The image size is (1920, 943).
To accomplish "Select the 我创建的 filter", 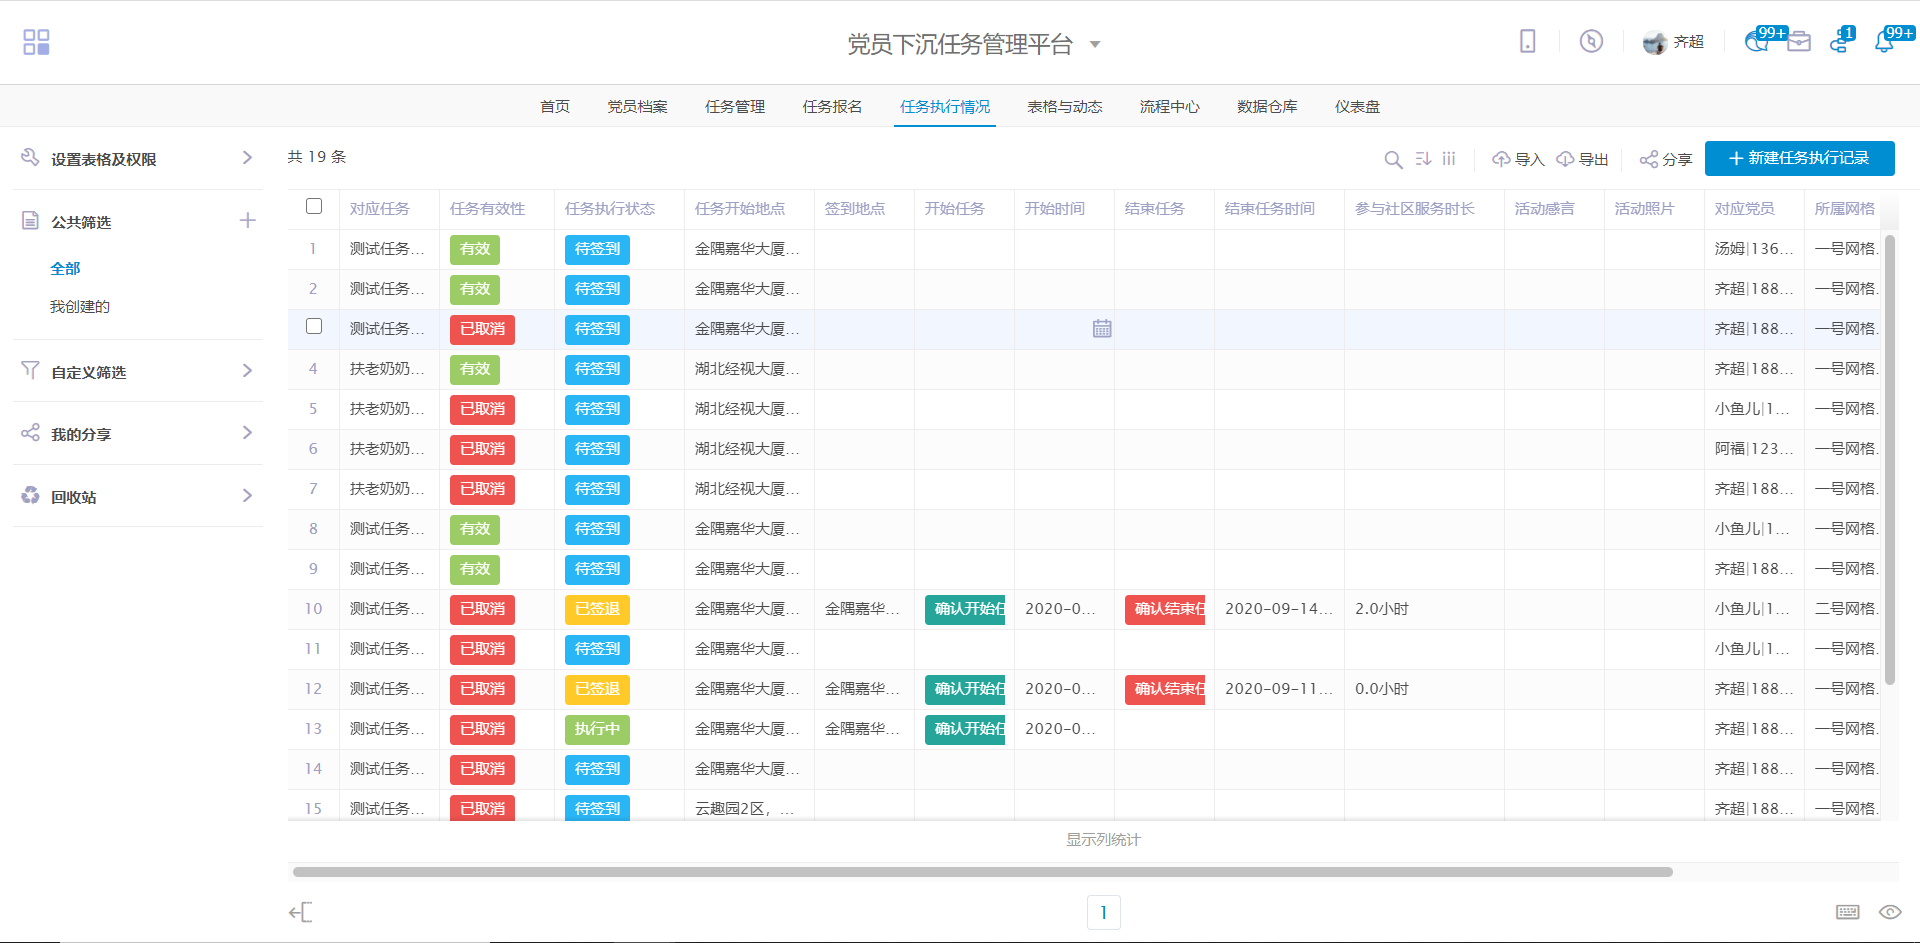I will coord(80,307).
